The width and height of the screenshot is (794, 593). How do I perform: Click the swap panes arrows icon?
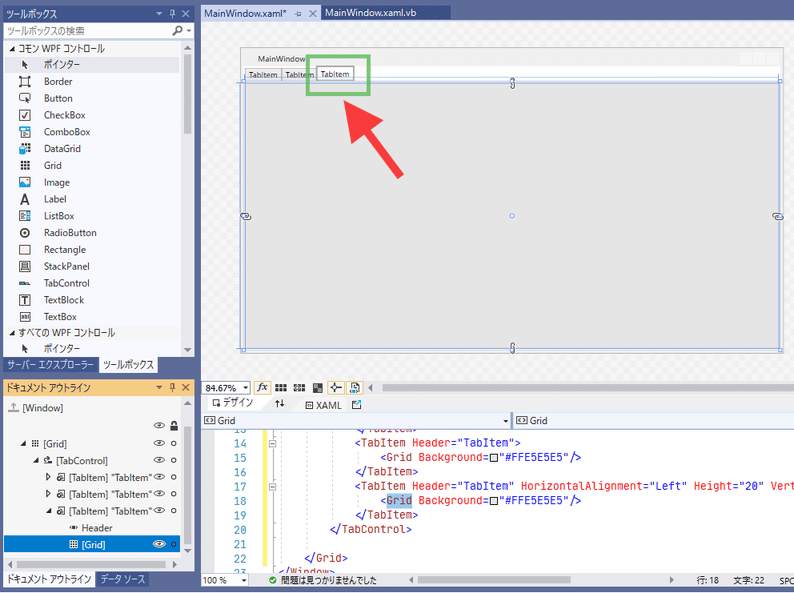[x=280, y=405]
